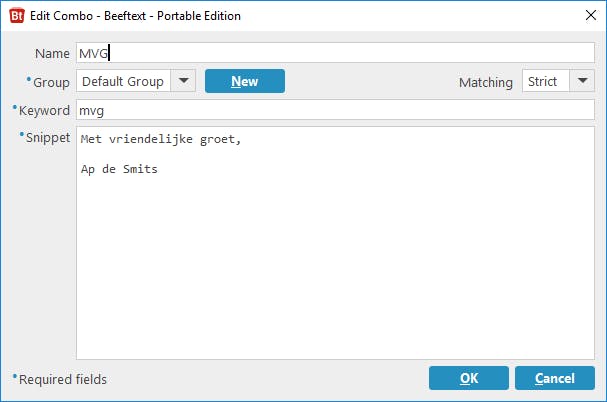
Task: Click the 'Met vriendelijke groet,' snippet line
Action: [x=161, y=139]
